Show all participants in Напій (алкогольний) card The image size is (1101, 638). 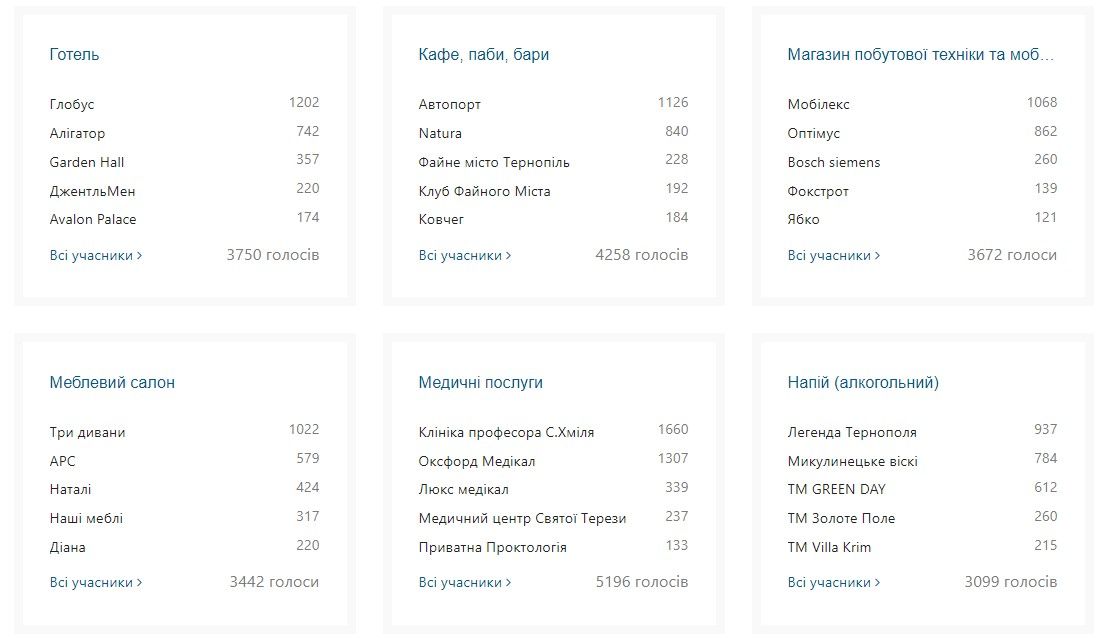833,582
